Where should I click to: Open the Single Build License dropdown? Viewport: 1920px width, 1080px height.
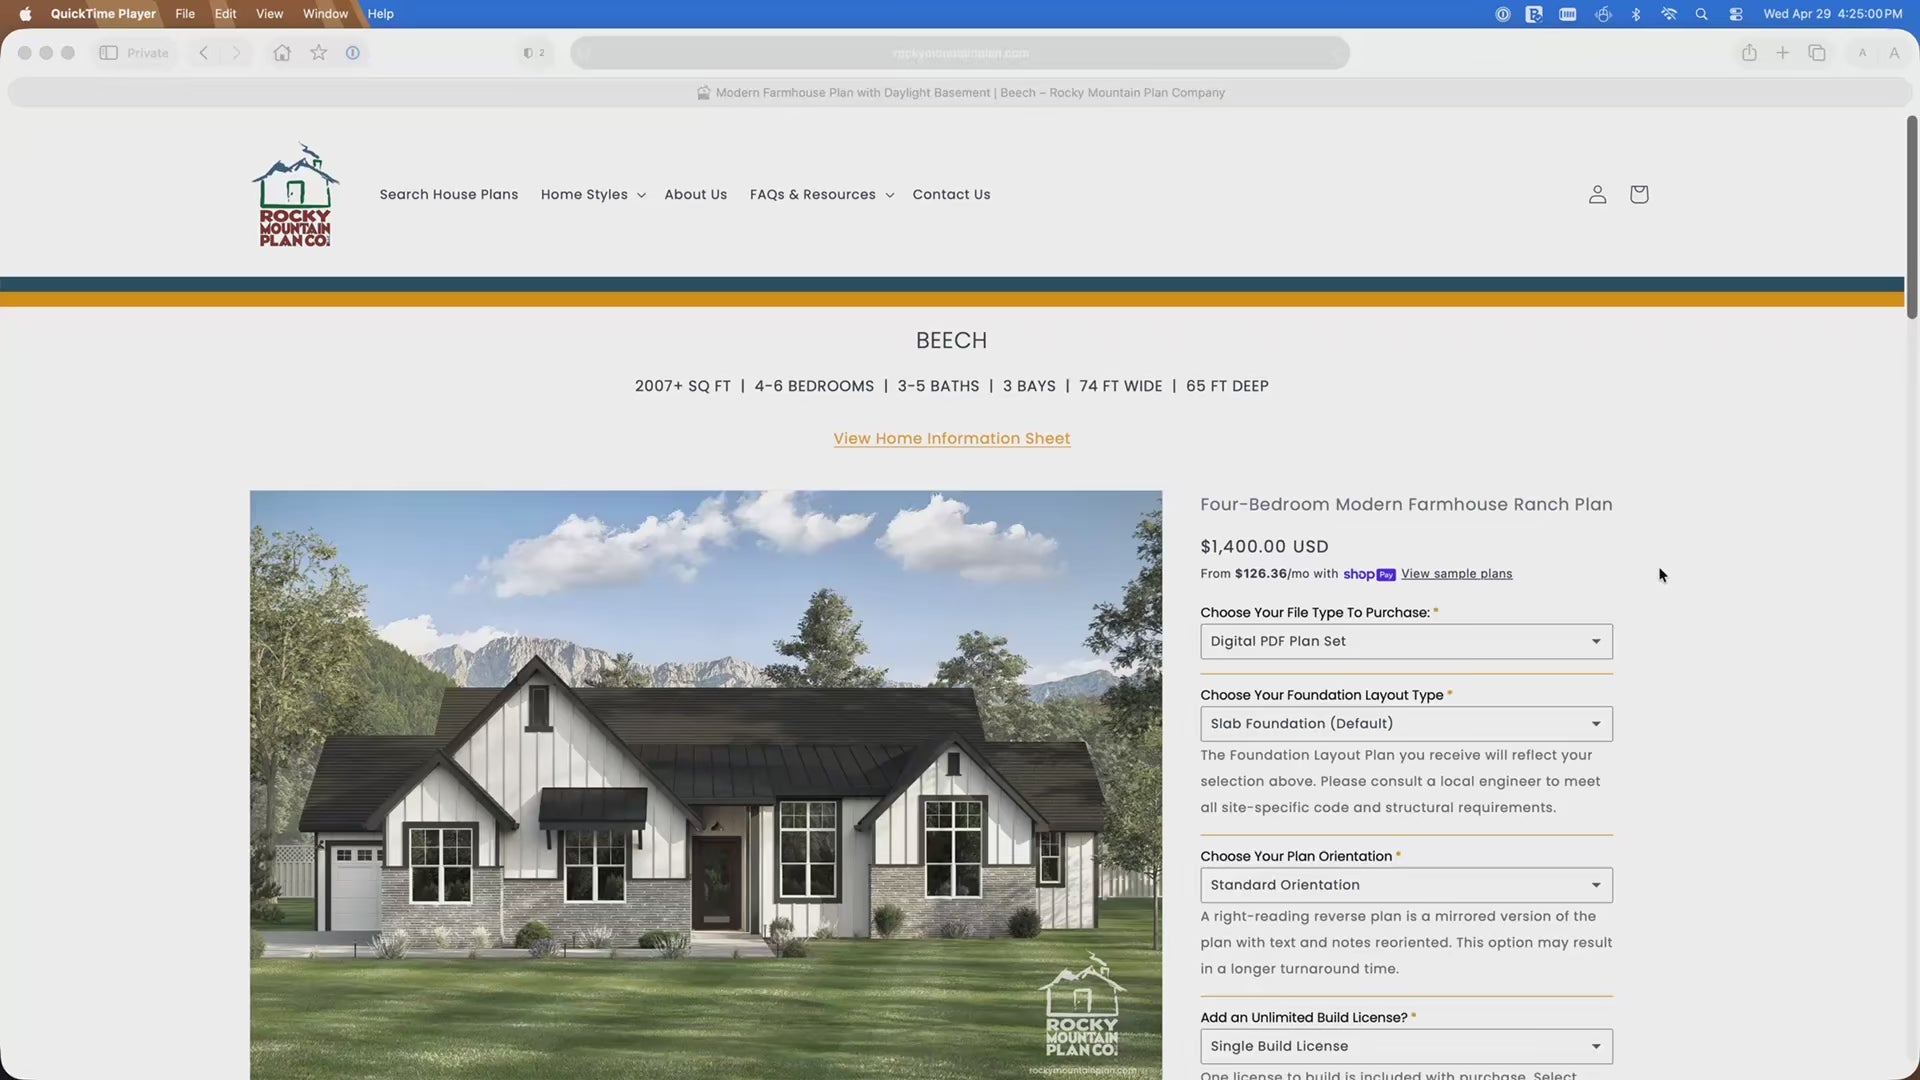tap(1406, 1047)
